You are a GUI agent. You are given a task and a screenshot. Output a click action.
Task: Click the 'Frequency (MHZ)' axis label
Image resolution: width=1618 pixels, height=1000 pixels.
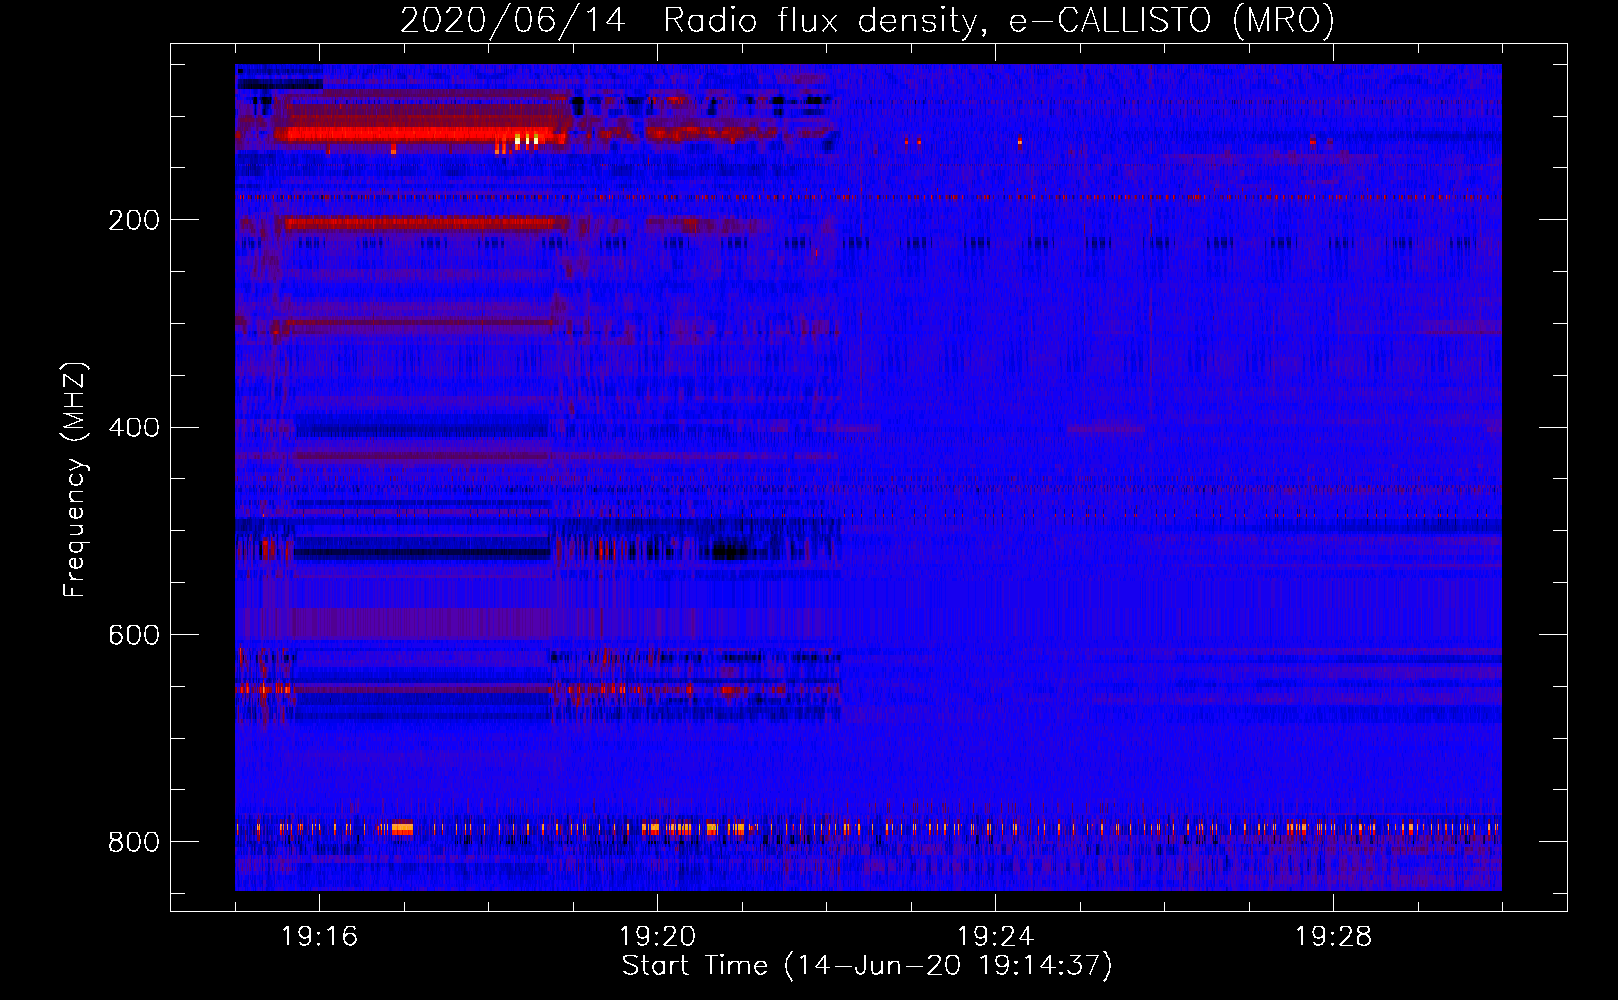pos(75,480)
